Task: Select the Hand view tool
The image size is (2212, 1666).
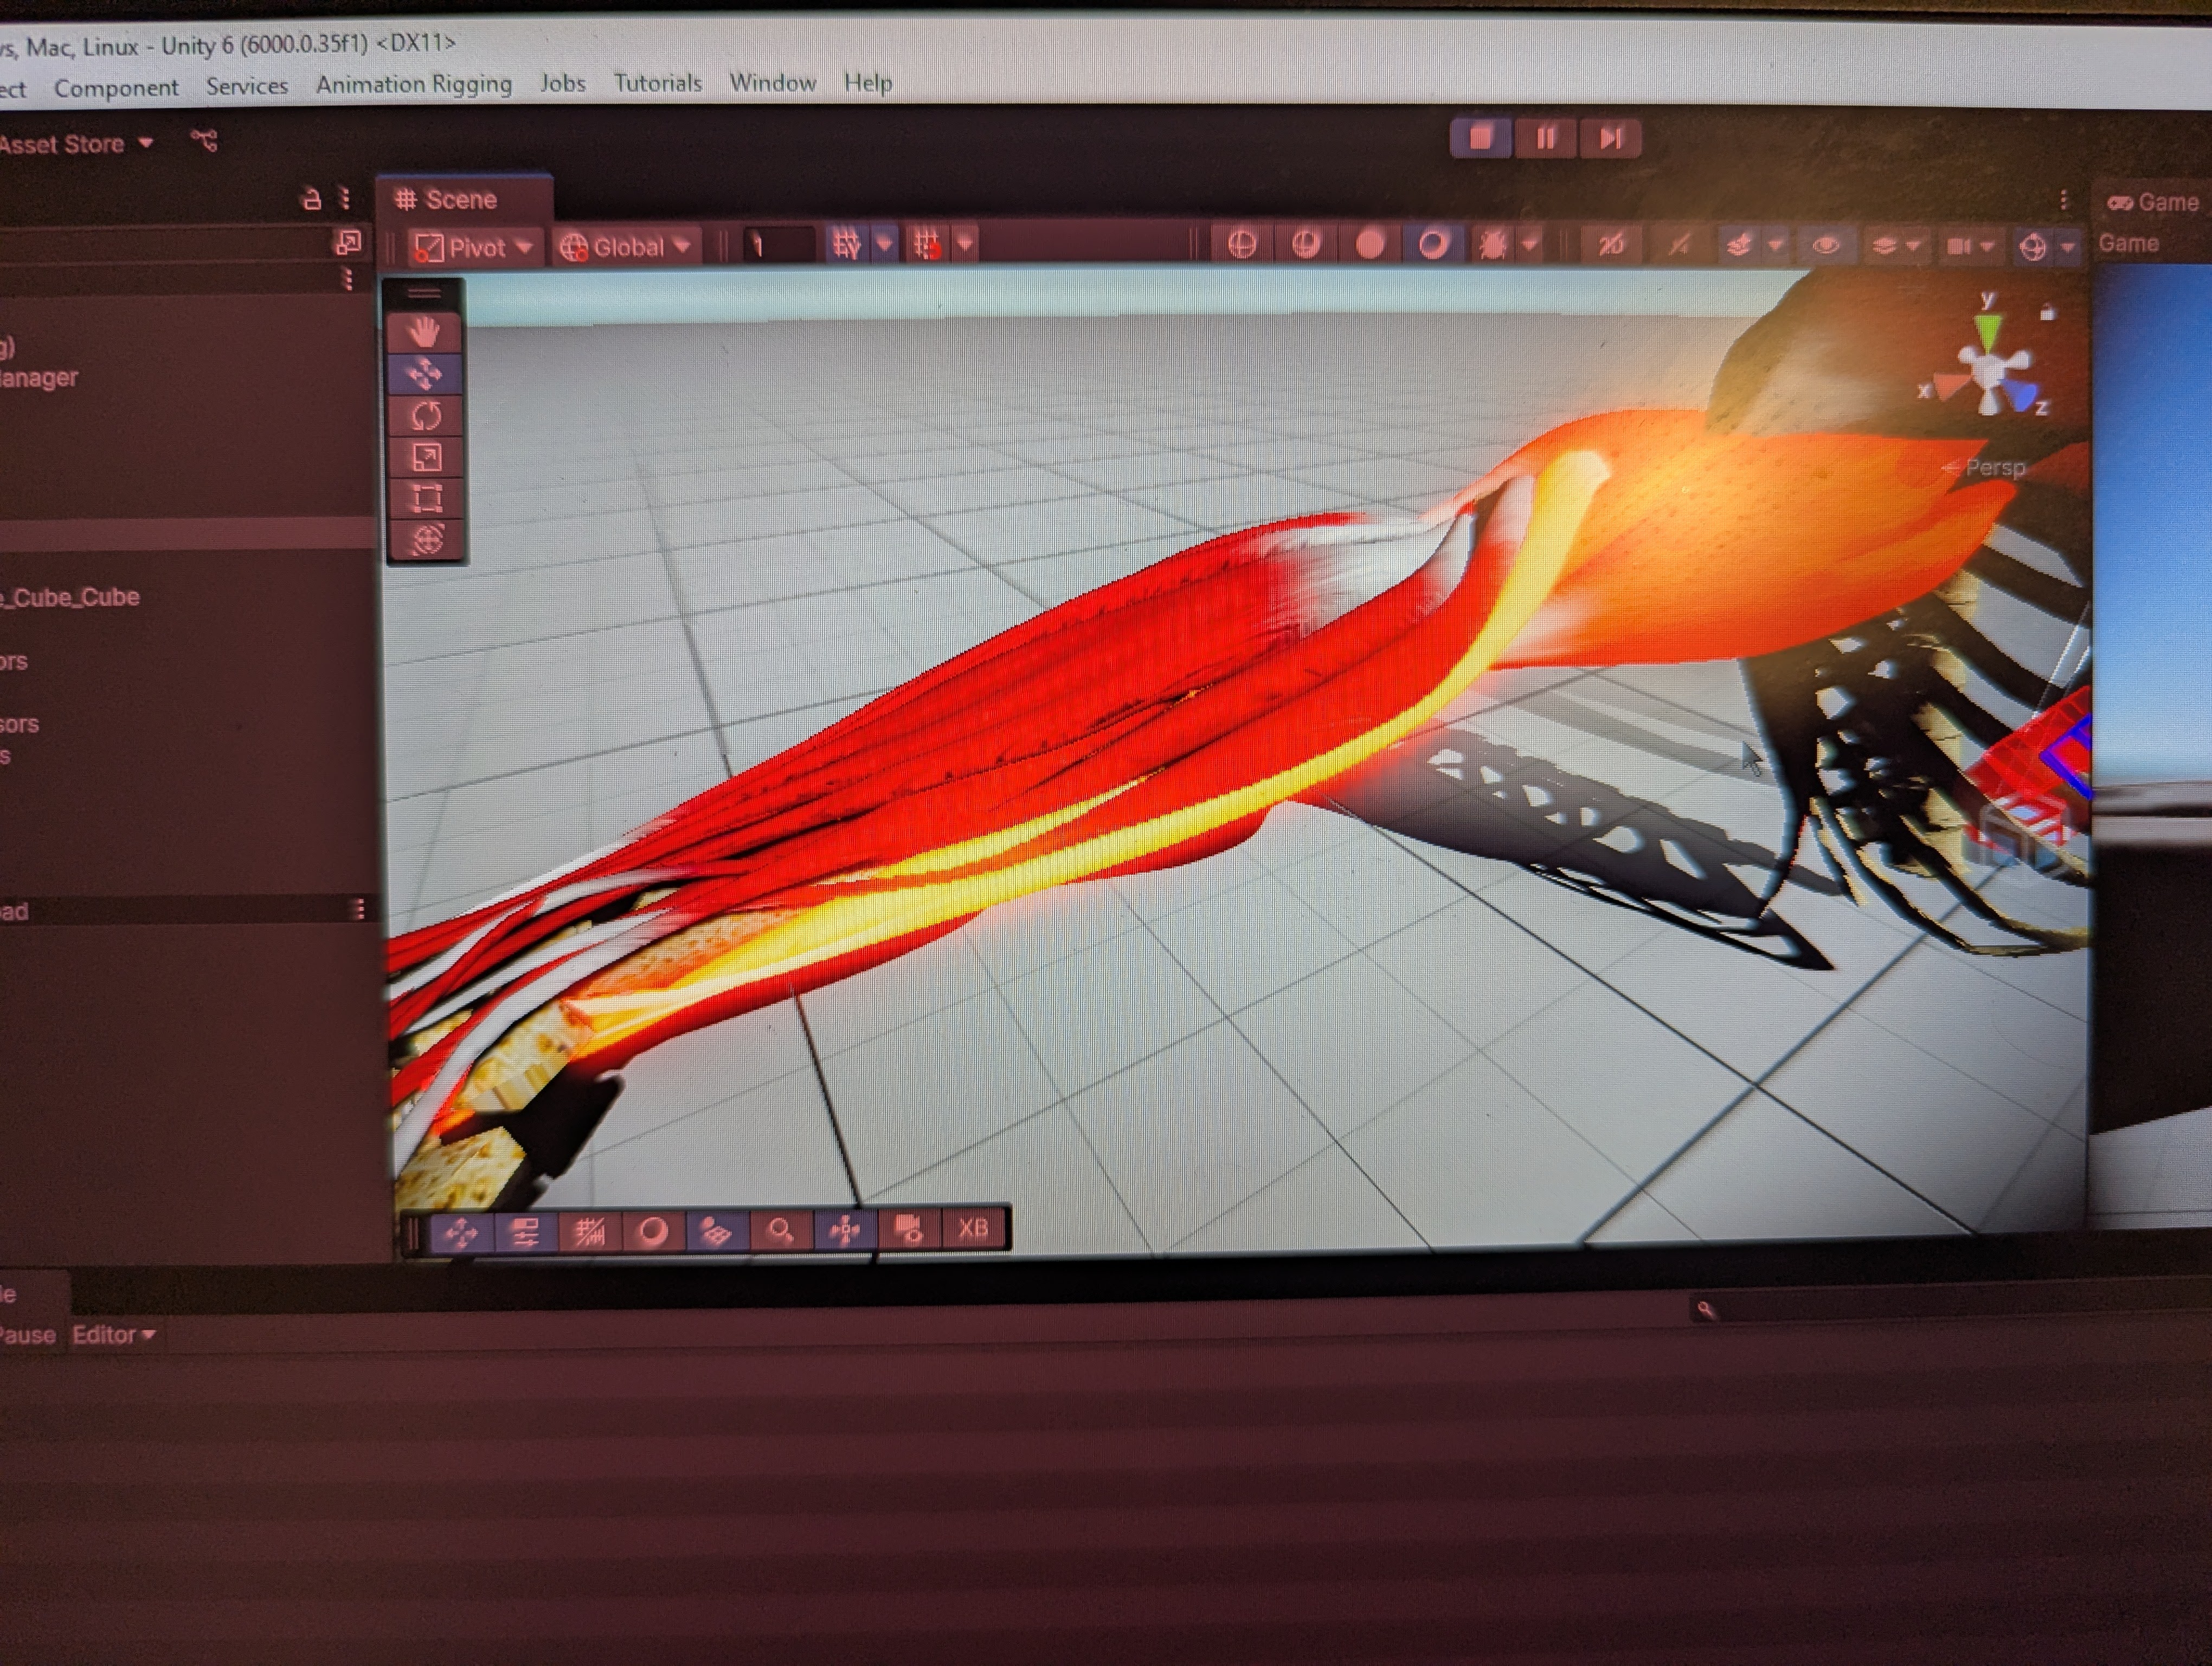Action: tap(425, 332)
